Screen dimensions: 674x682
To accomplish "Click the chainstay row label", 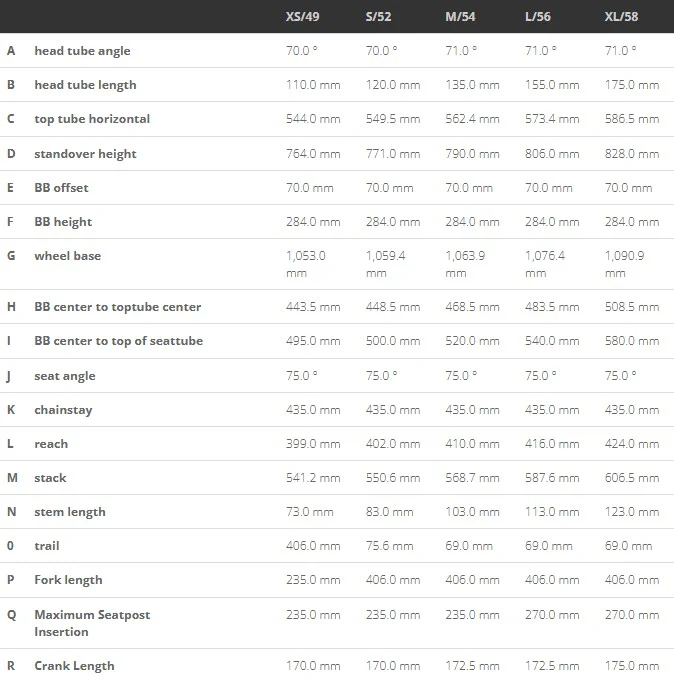I will point(63,410).
